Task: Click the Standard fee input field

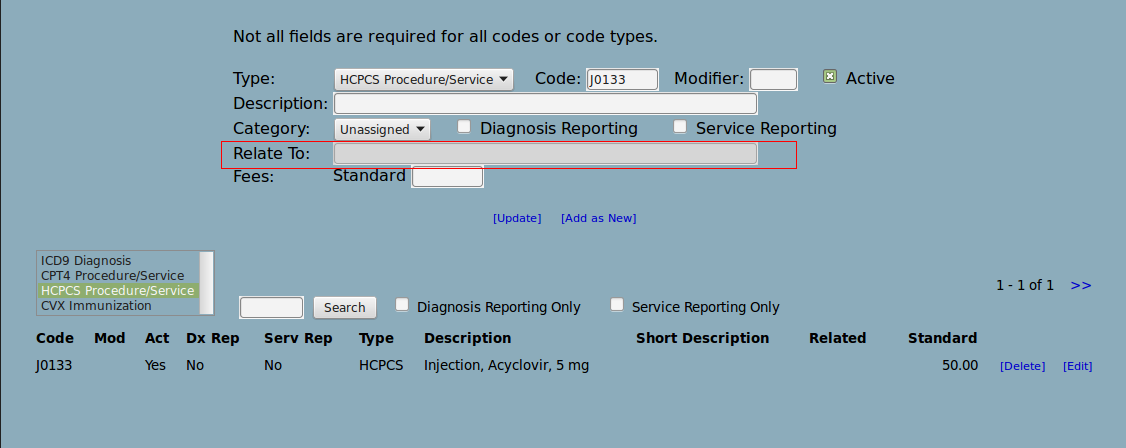Action: 447,177
